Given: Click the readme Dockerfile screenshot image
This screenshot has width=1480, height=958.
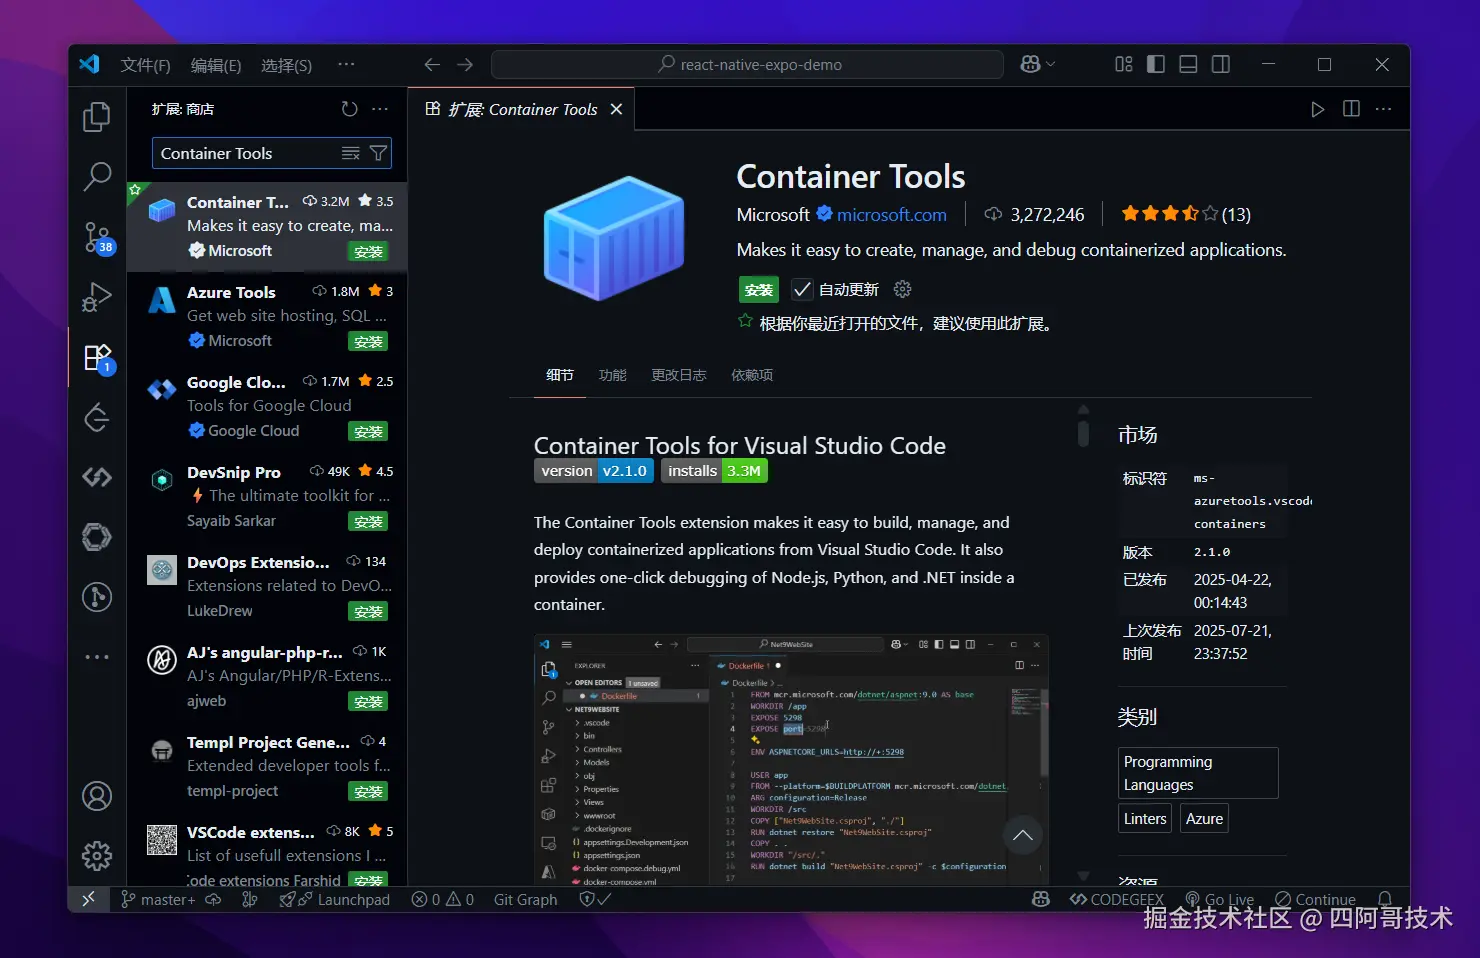Looking at the screenshot, I should pyautogui.click(x=792, y=759).
